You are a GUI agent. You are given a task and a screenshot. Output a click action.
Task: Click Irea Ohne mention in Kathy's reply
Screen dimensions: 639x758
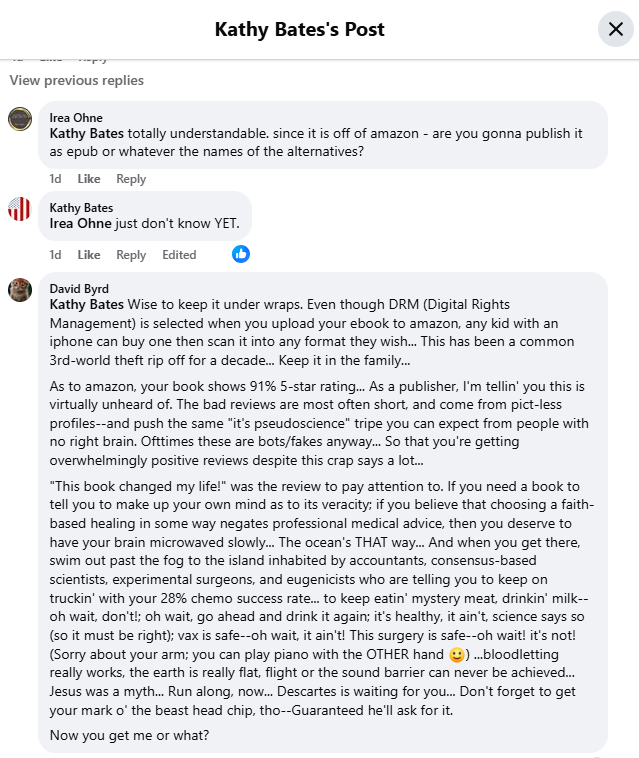point(82,223)
